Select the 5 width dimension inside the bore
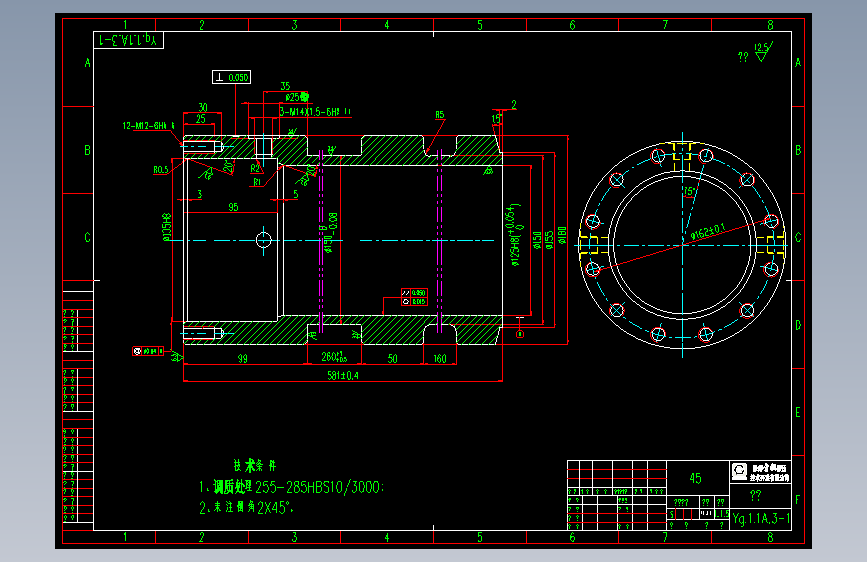 click(296, 194)
